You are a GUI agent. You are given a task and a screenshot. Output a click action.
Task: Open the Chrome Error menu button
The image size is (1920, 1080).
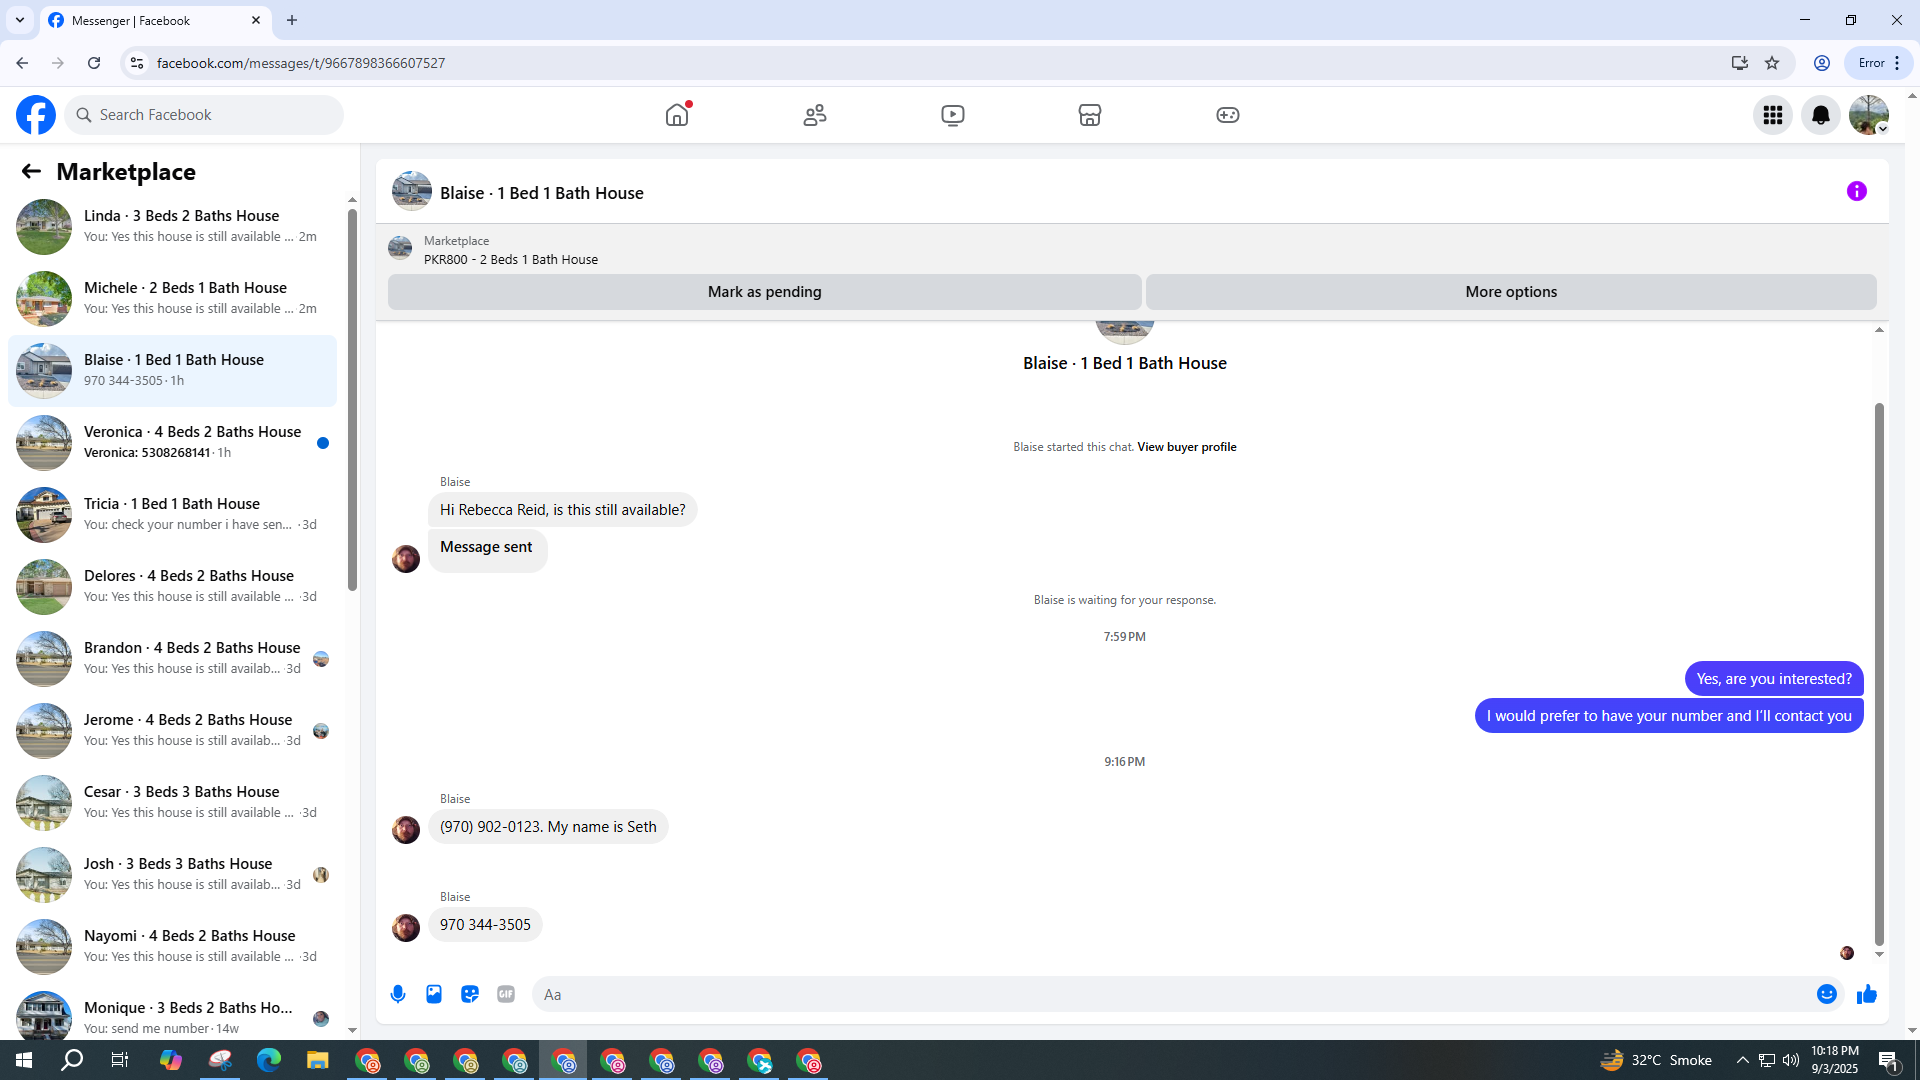(1879, 63)
